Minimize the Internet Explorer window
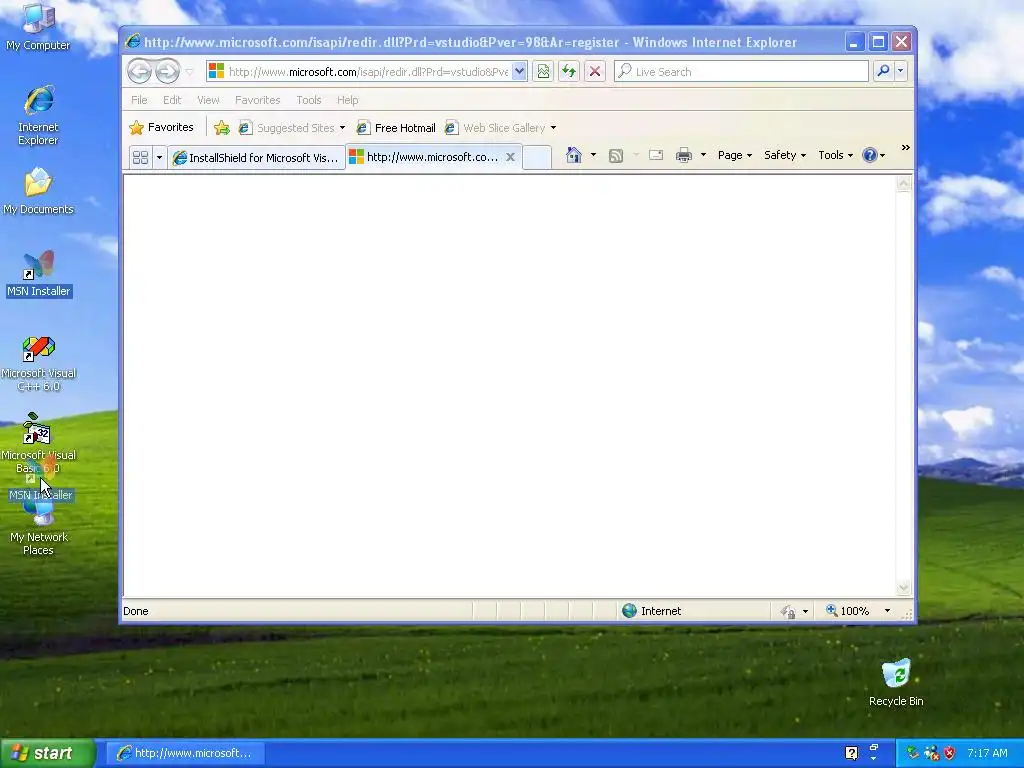 pos(854,42)
